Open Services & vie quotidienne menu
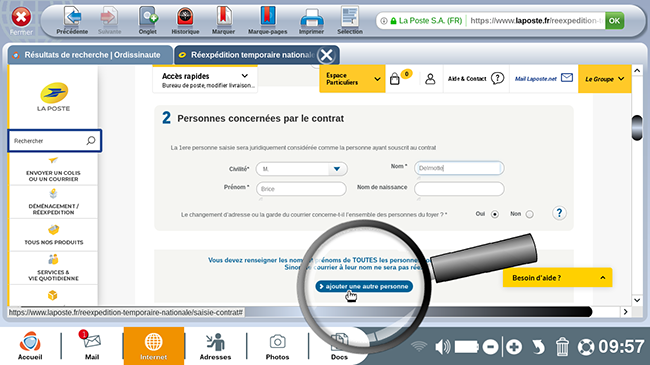This screenshot has height=365, width=650. tap(53, 268)
